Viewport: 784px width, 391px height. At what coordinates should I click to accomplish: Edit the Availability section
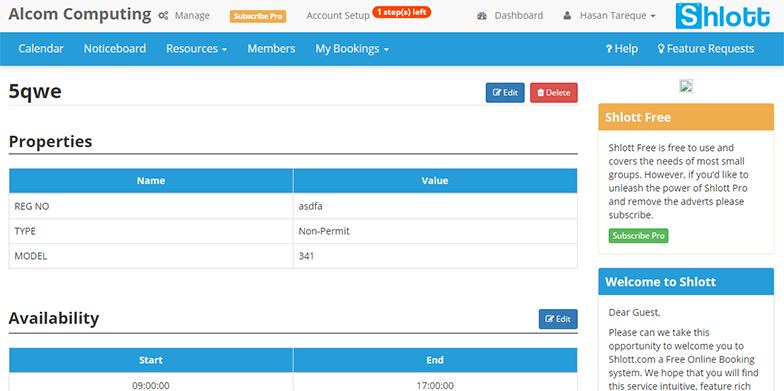558,319
